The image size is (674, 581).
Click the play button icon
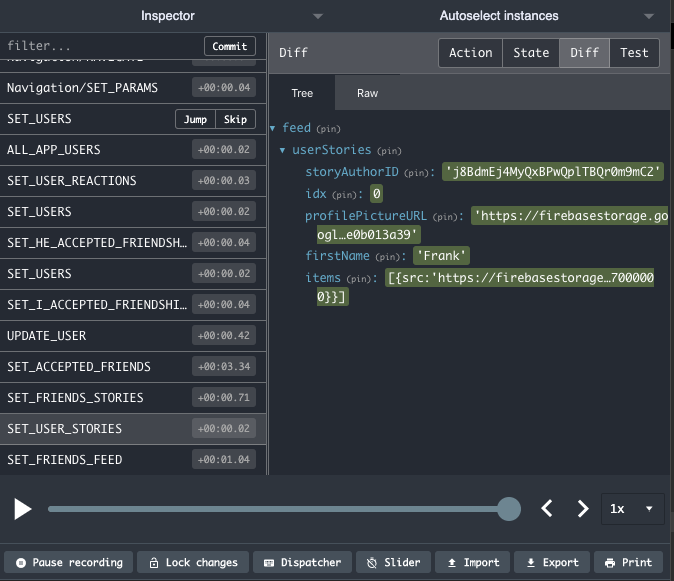[23, 509]
